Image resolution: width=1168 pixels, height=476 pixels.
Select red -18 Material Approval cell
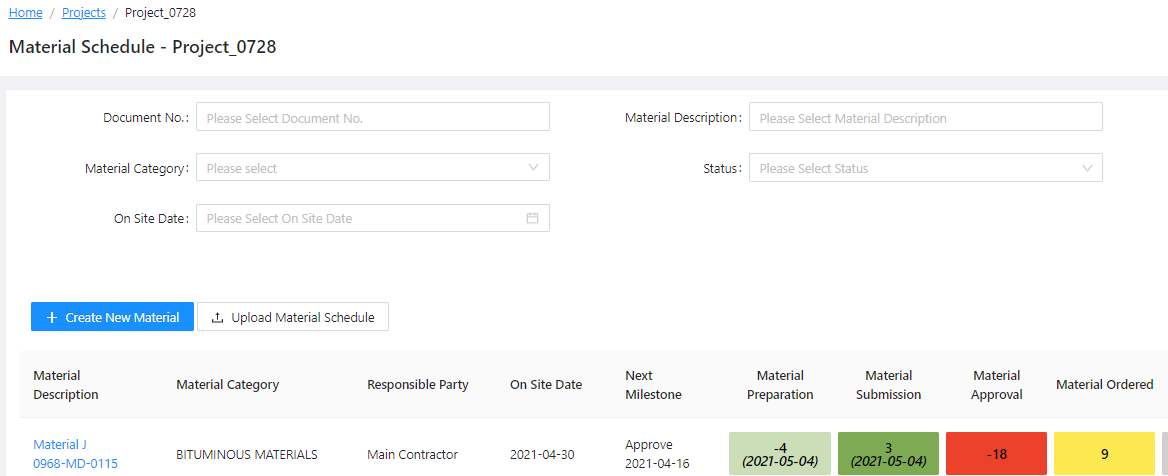tap(997, 454)
